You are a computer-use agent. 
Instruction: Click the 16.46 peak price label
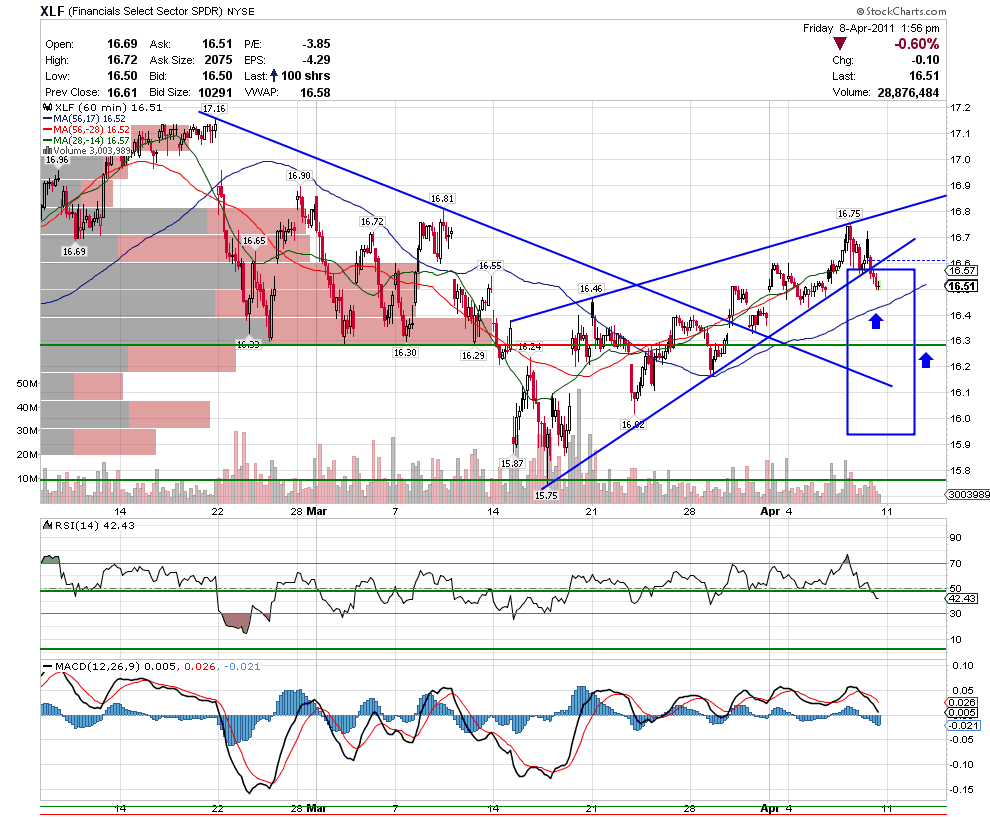pos(591,289)
